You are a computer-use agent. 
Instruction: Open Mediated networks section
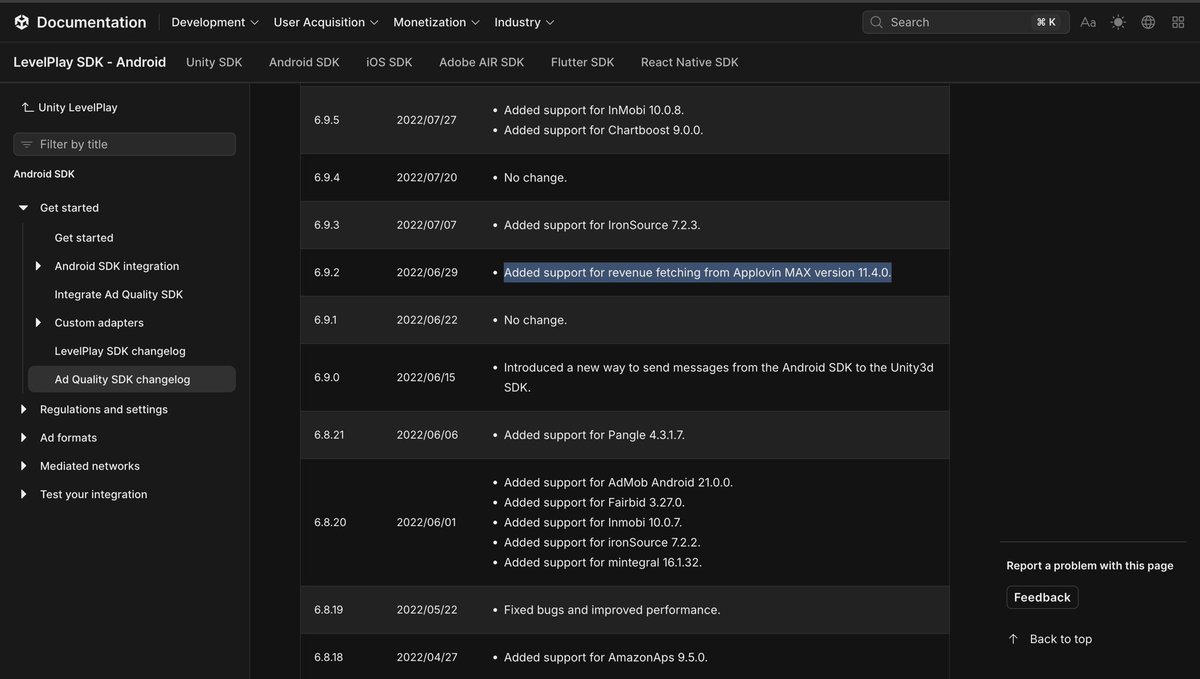point(90,466)
